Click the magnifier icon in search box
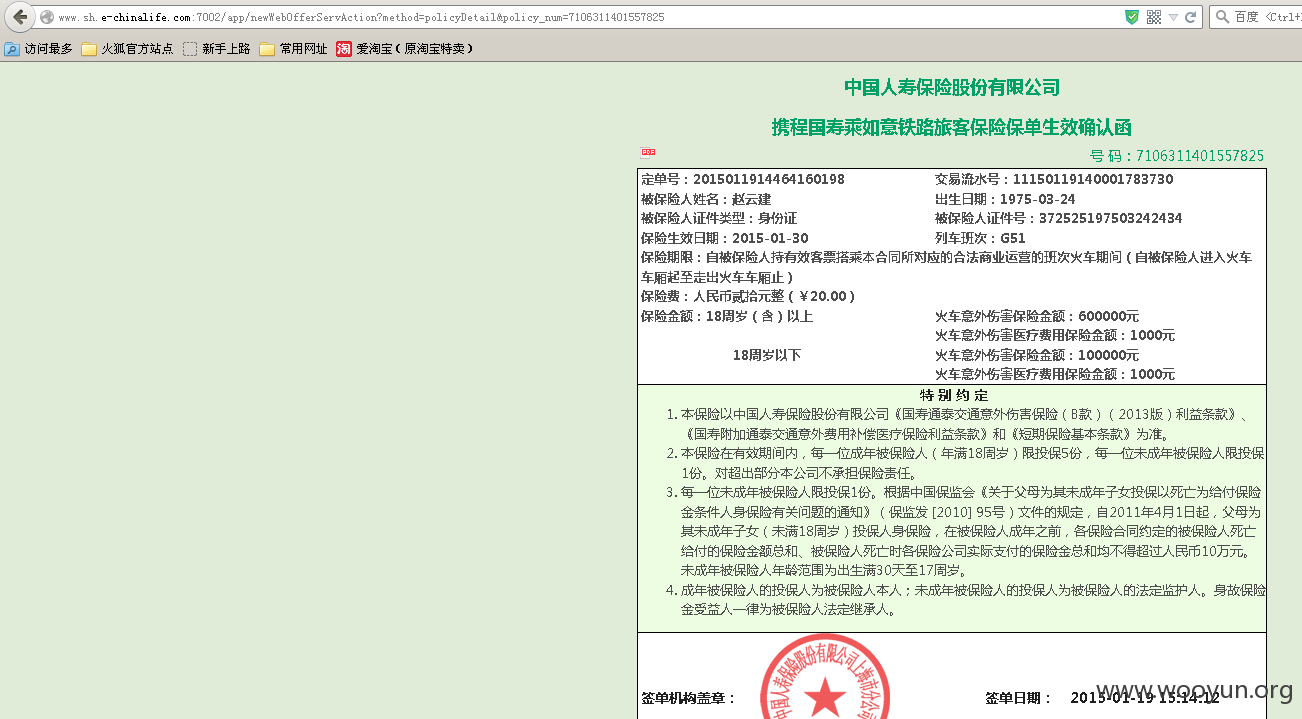Screen dimensions: 1302x719 [1222, 17]
